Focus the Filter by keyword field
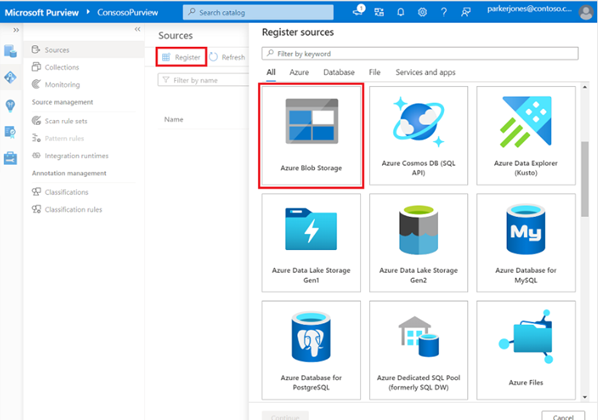This screenshot has width=598, height=420. point(420,53)
